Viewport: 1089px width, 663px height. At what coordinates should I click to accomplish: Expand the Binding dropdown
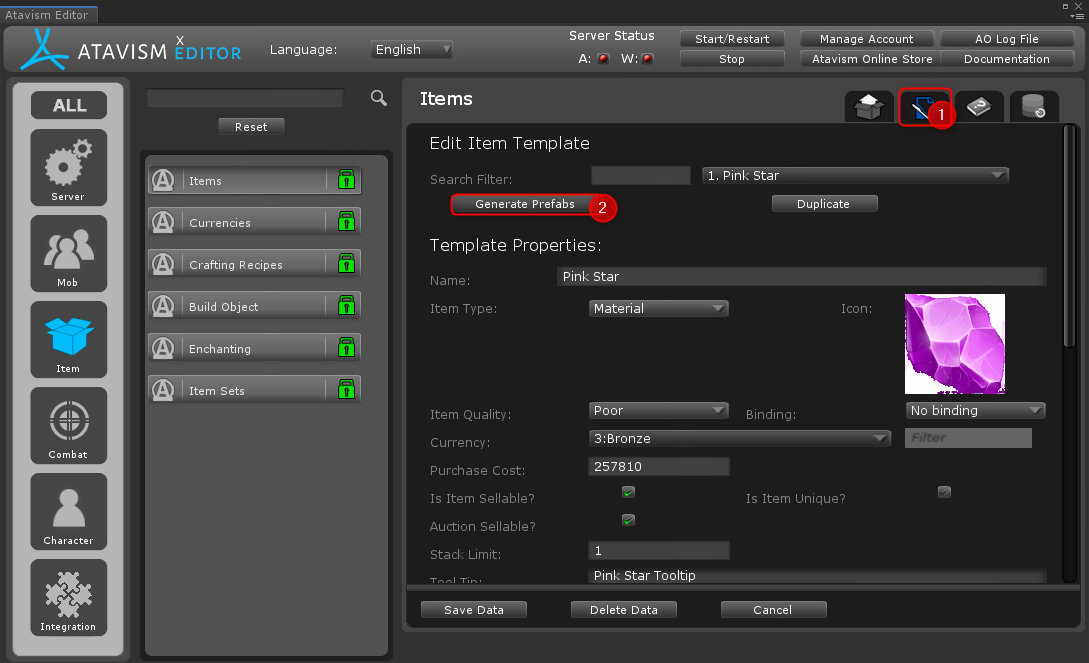click(976, 411)
